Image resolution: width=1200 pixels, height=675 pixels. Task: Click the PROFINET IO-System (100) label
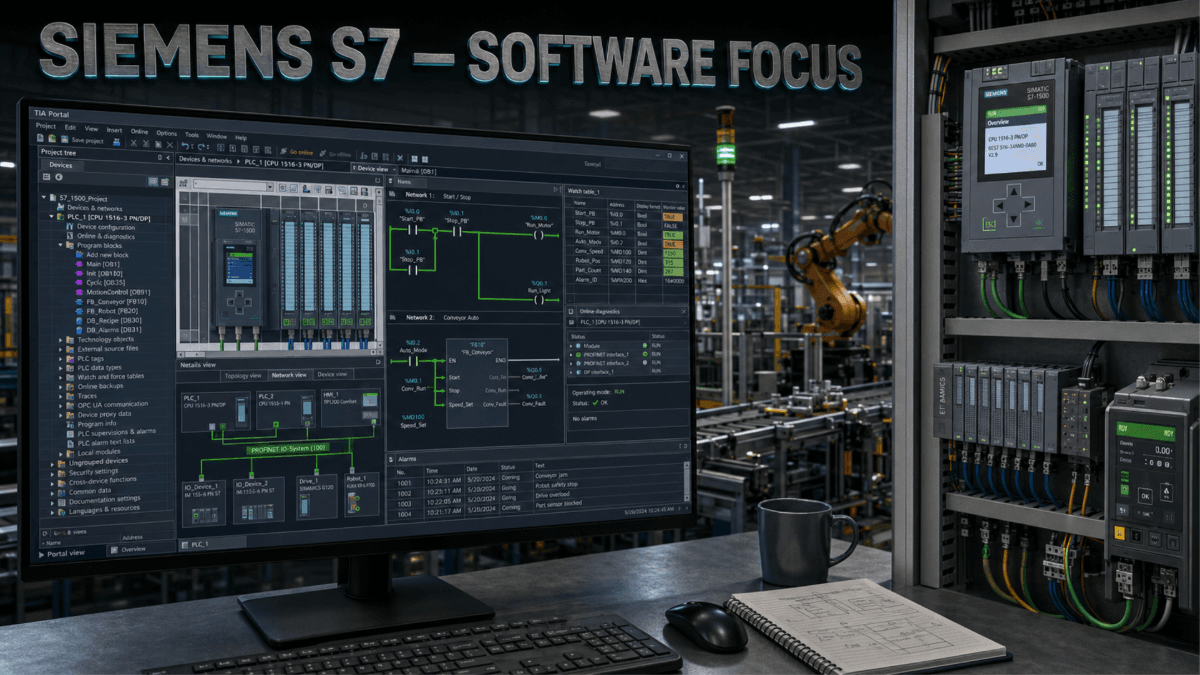[x=289, y=451]
